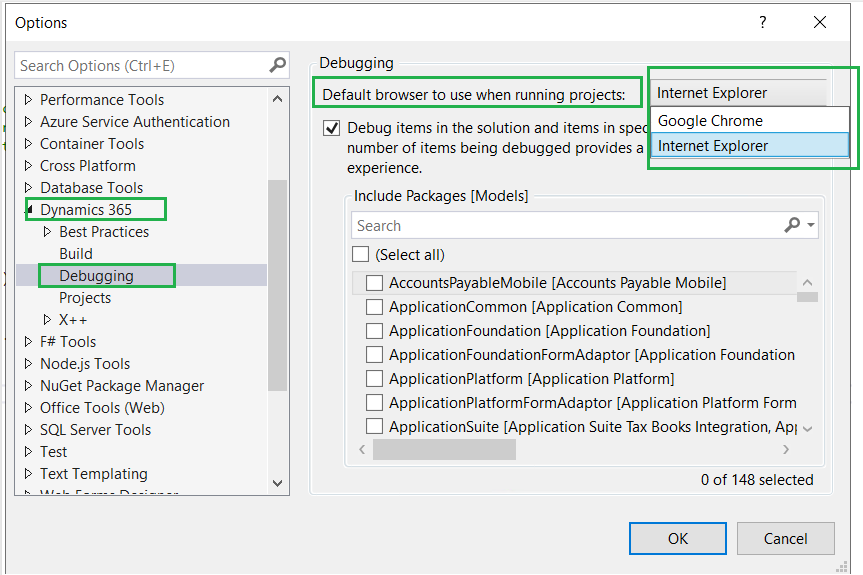This screenshot has height=575, width=863.
Task: Select the Dynamics 365 tree item
Action: pyautogui.click(x=86, y=210)
